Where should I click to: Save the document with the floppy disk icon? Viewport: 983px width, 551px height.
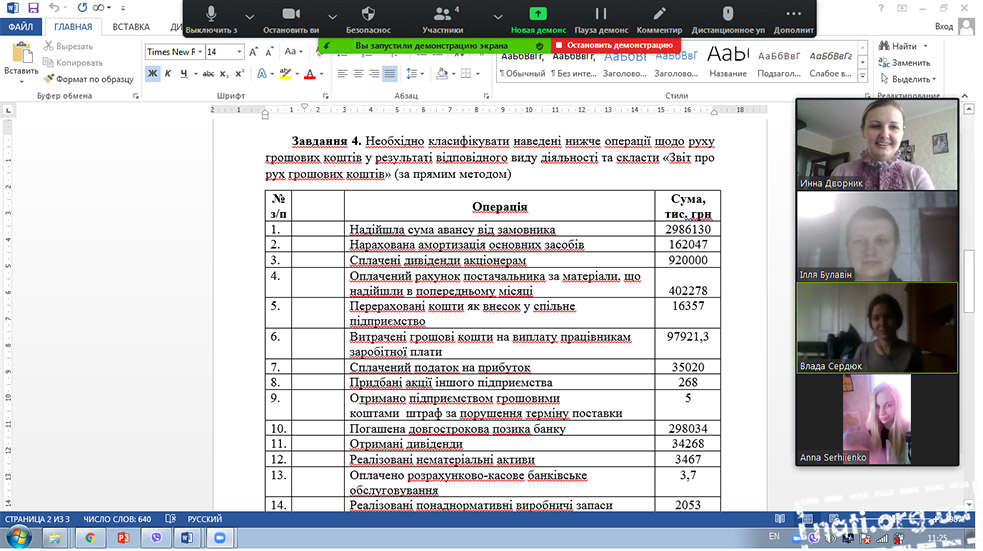pyautogui.click(x=33, y=8)
